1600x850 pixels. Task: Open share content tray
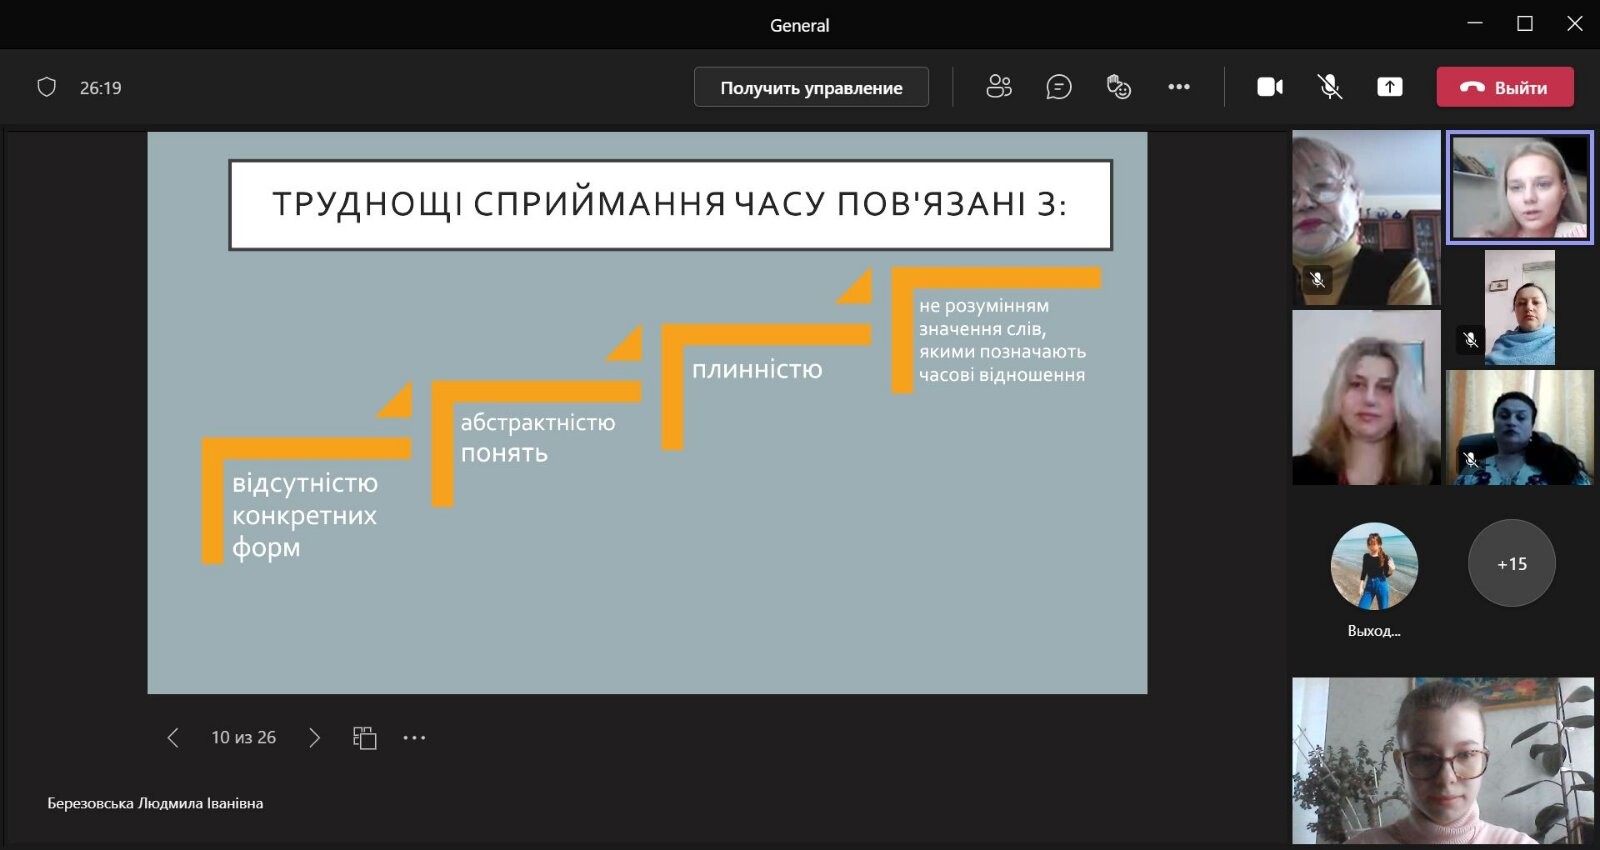(x=1390, y=87)
